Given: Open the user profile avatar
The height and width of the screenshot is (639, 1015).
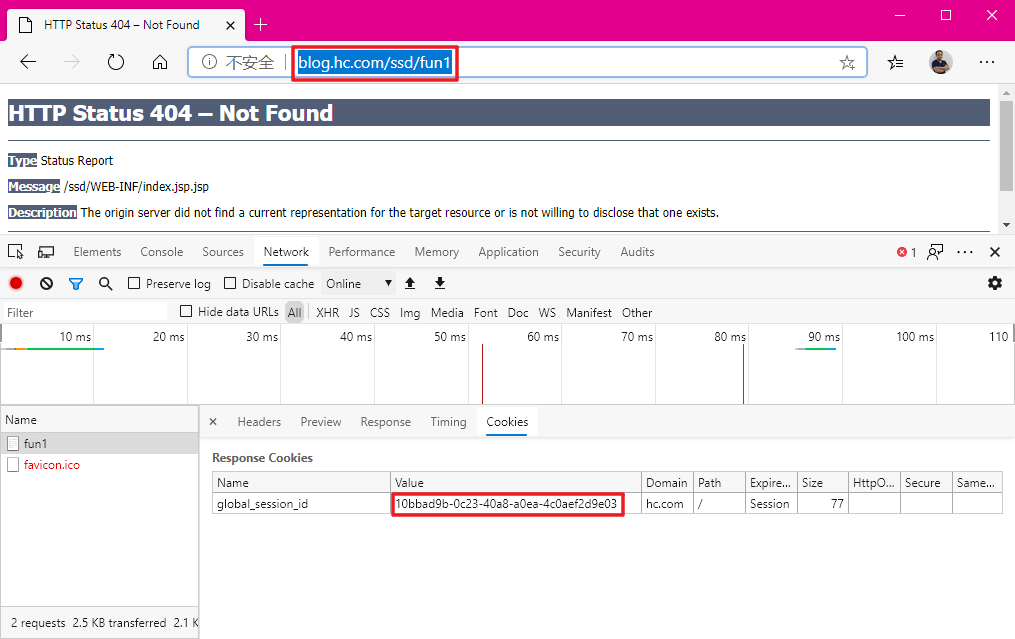Looking at the screenshot, I should 941,62.
